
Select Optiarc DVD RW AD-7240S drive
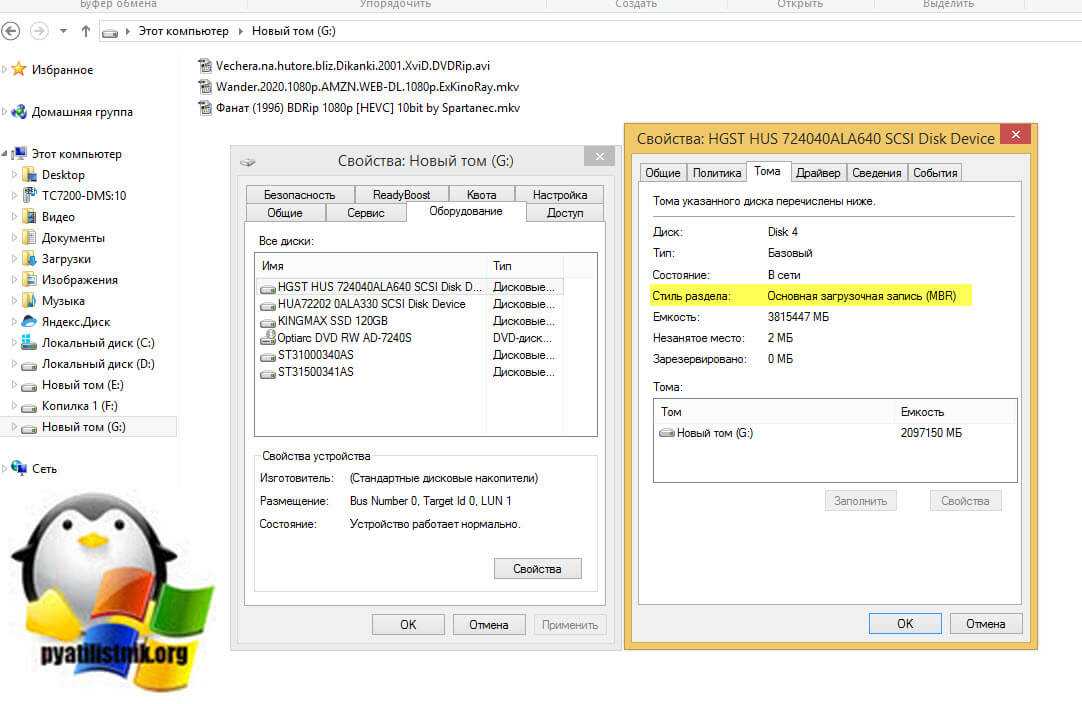pos(344,338)
